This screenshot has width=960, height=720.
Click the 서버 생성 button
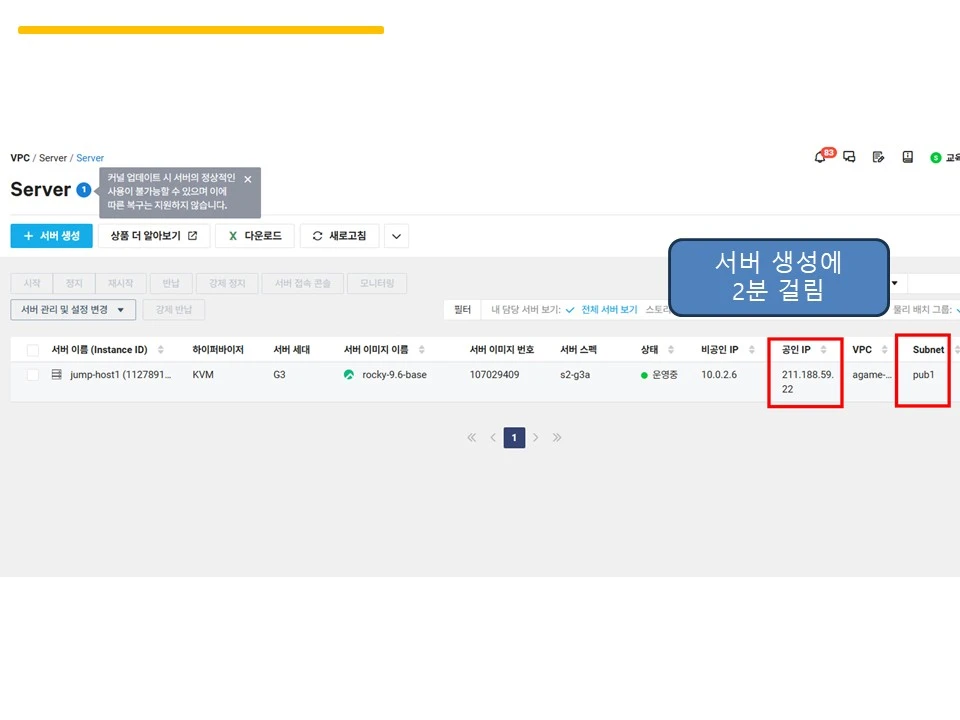[51, 236]
